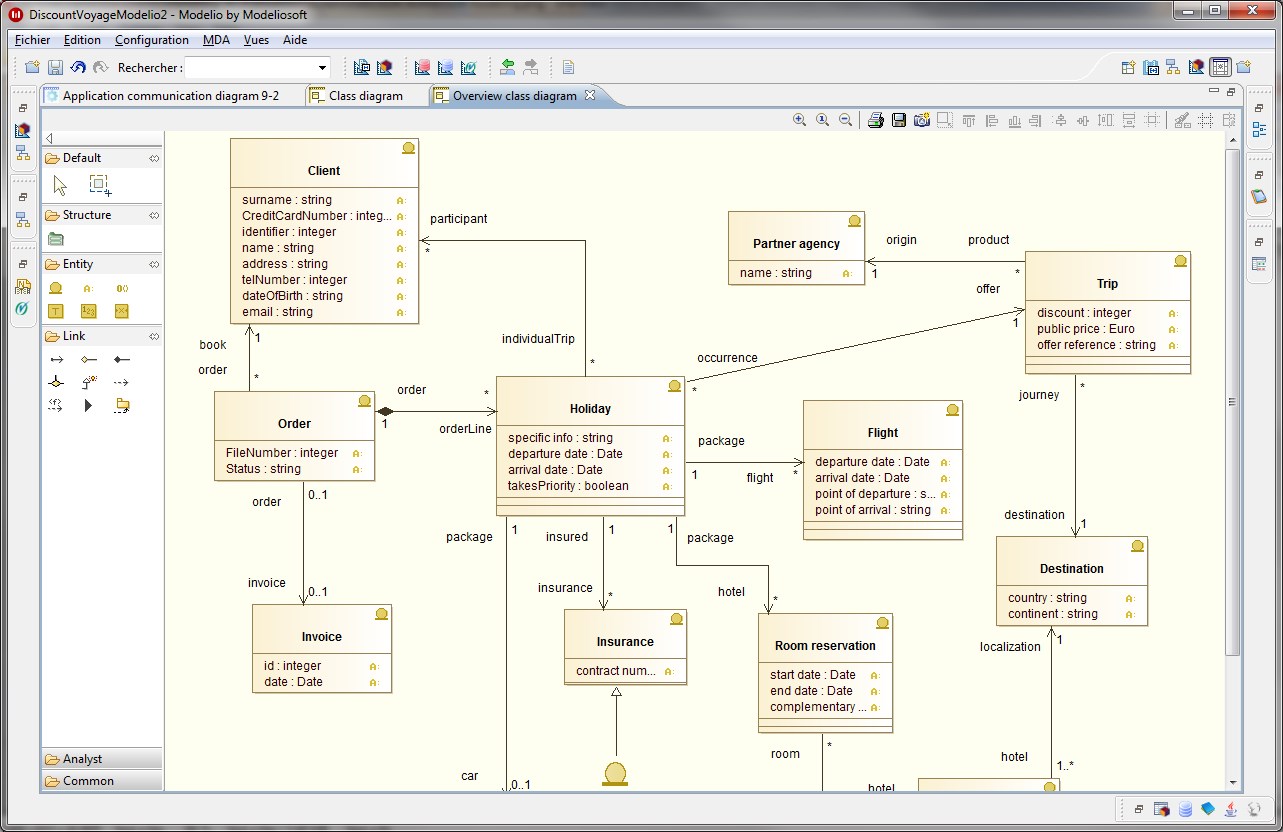
Task: Click the Partner agency class header
Action: [x=796, y=243]
